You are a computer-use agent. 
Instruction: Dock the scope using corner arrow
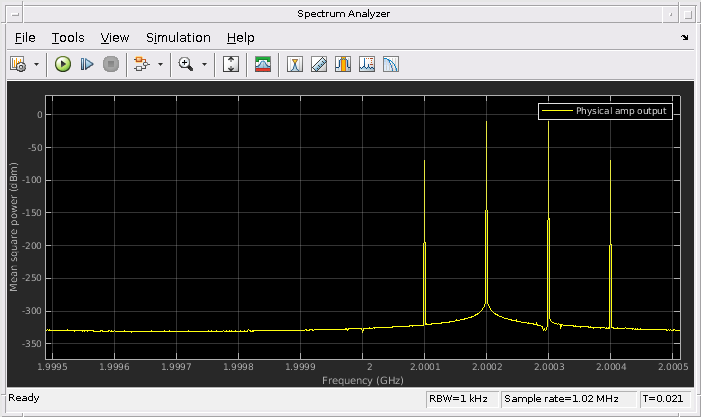[684, 38]
